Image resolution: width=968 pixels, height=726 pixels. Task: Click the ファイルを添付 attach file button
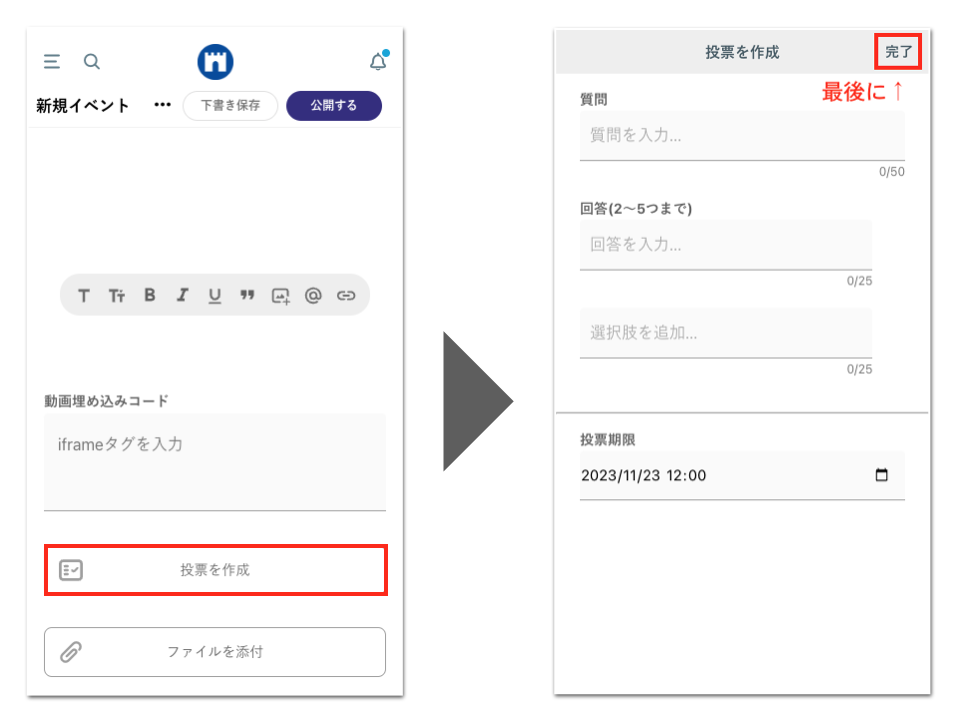click(215, 652)
